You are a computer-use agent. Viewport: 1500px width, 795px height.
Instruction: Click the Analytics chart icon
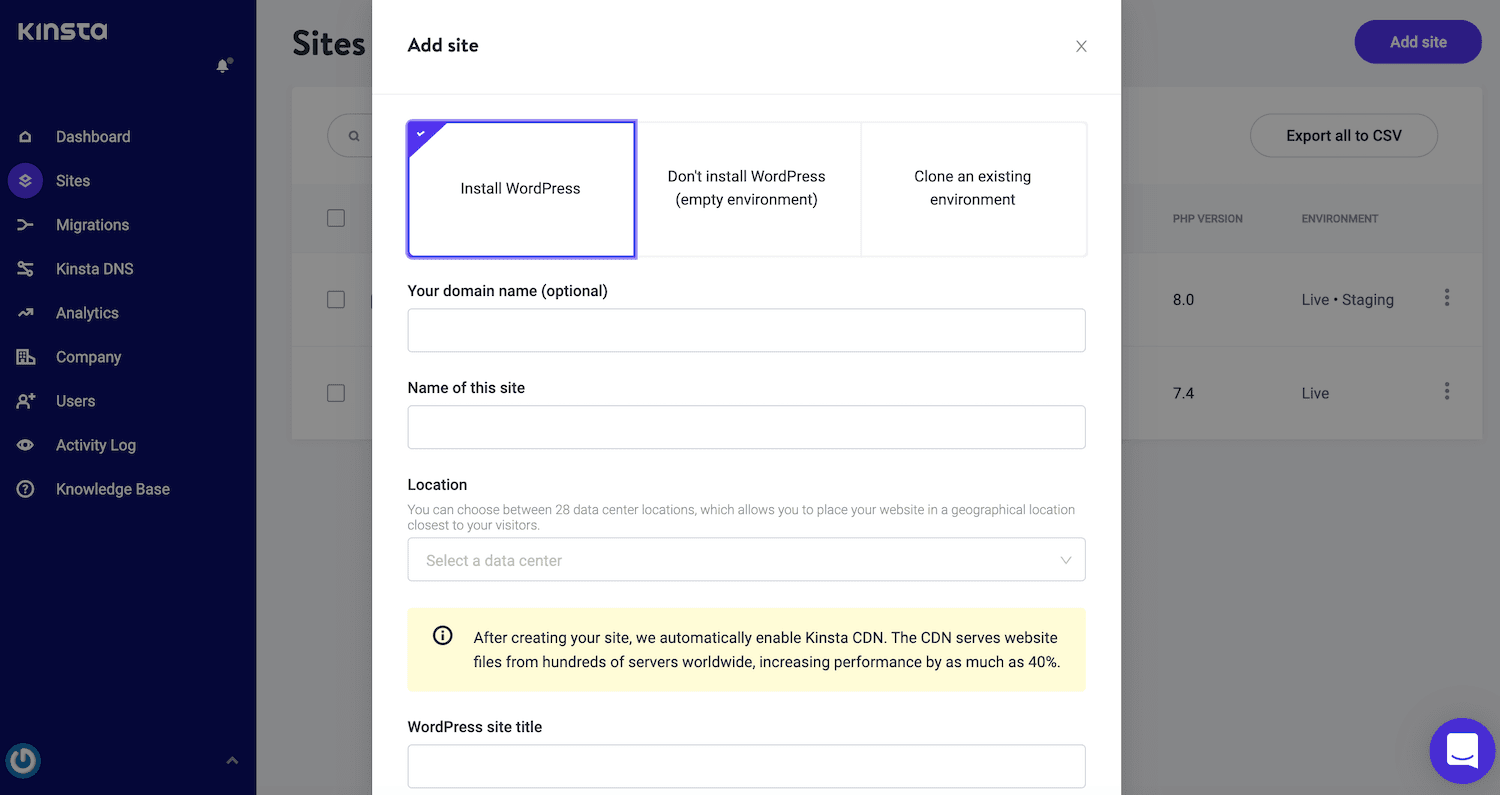tap(26, 313)
